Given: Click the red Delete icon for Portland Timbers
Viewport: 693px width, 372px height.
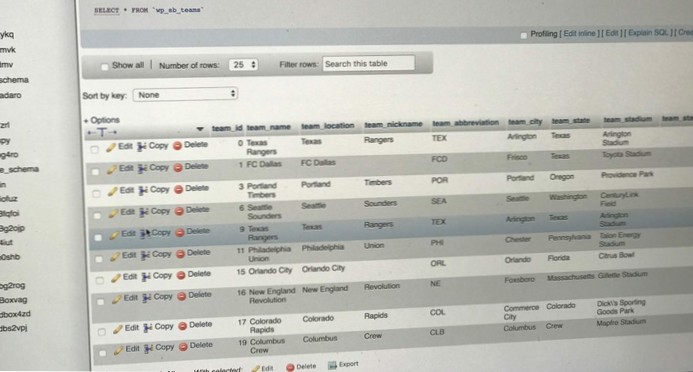Looking at the screenshot, I should point(179,190).
